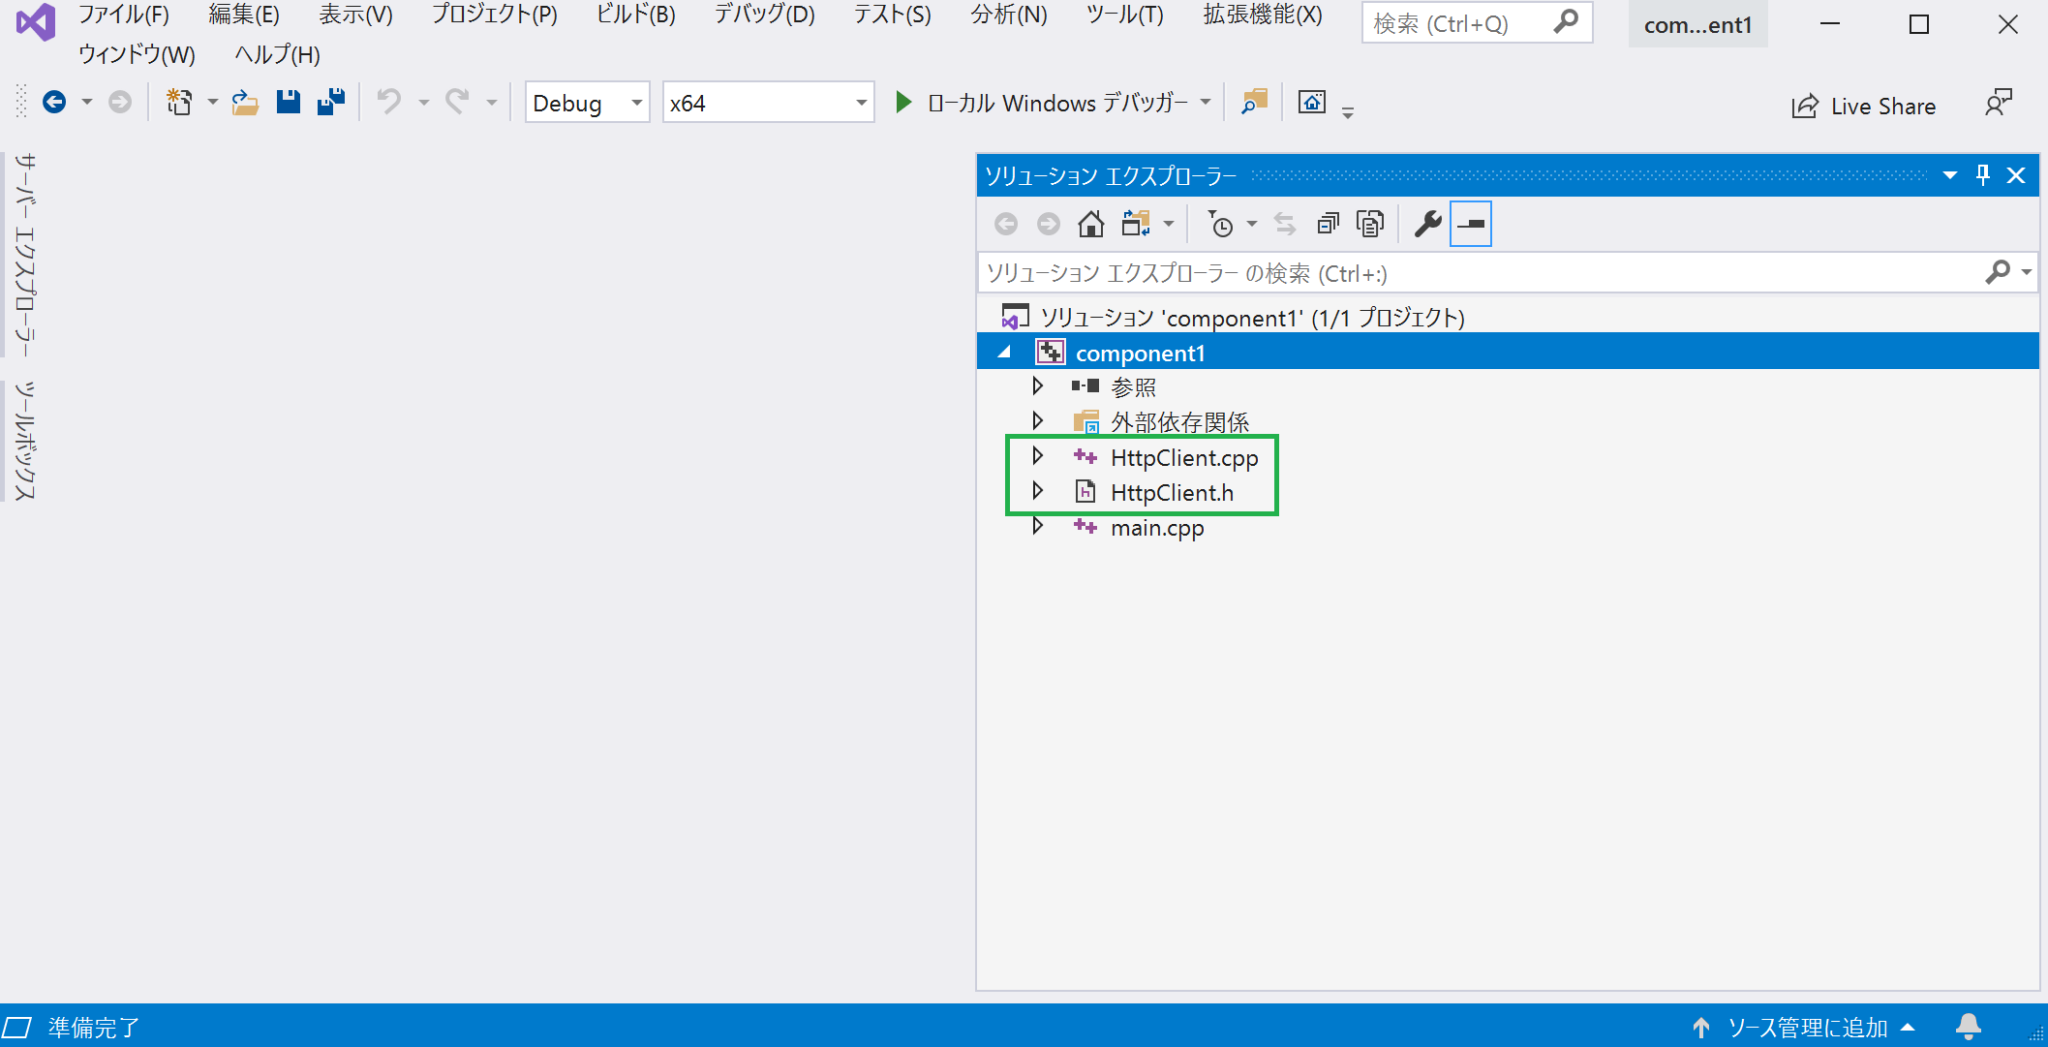Open the Debug configuration dropdown
Viewport: 2048px width, 1047px height.
[637, 101]
